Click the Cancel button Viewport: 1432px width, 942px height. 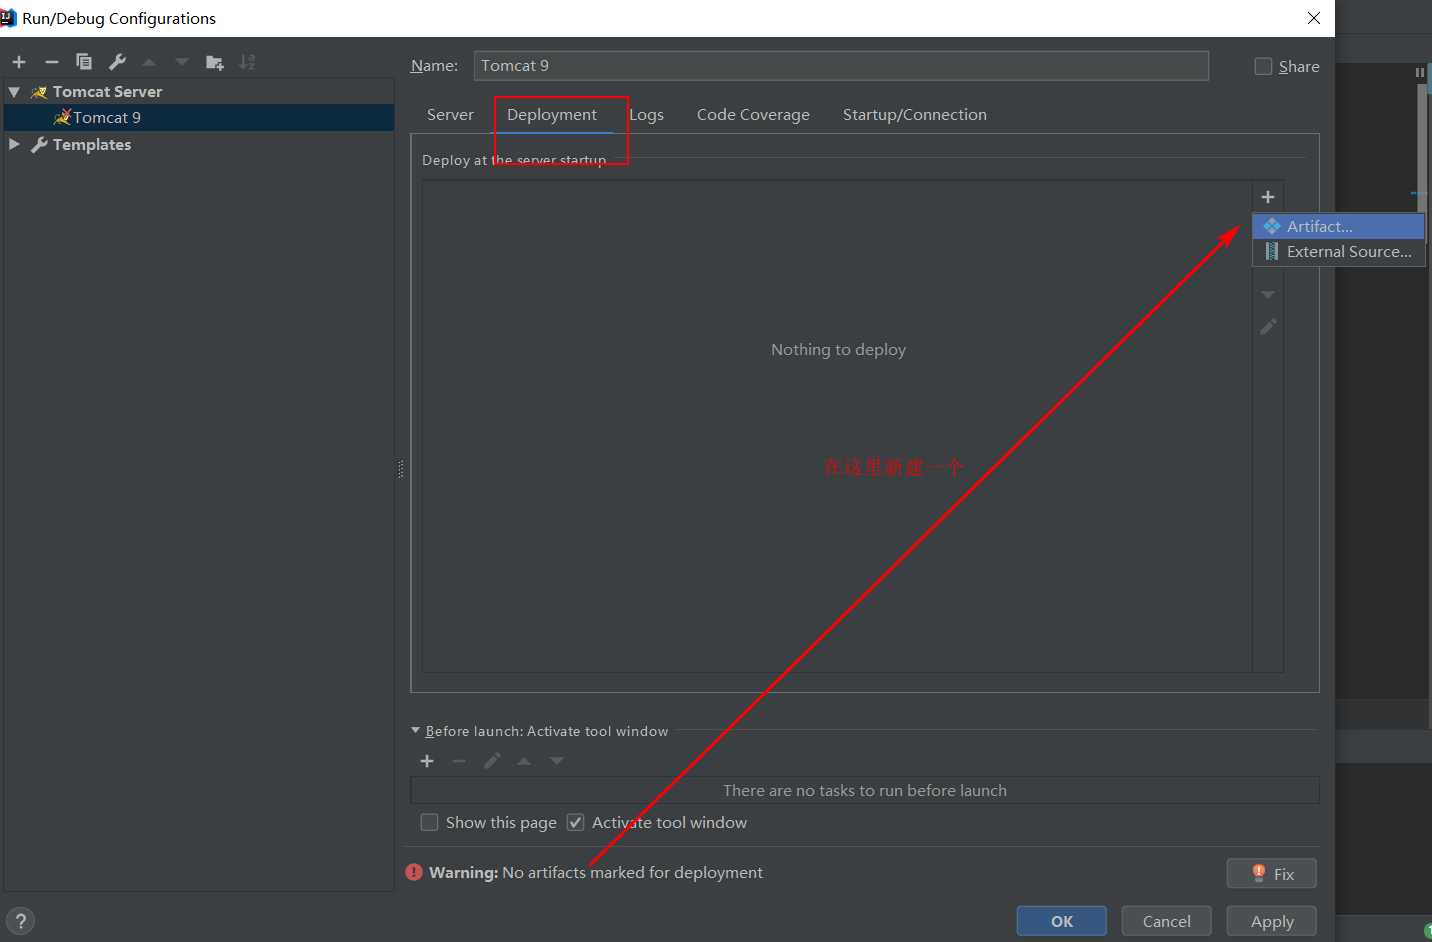1167,921
